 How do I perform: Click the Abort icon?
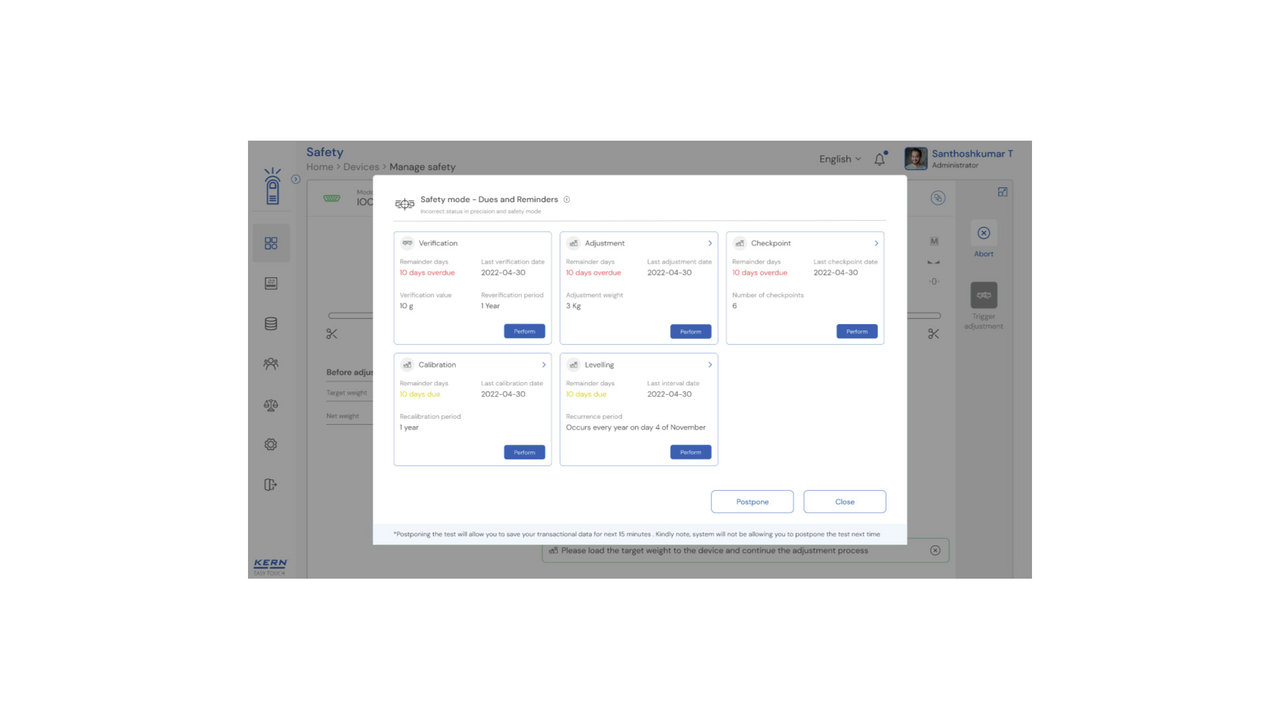984,233
